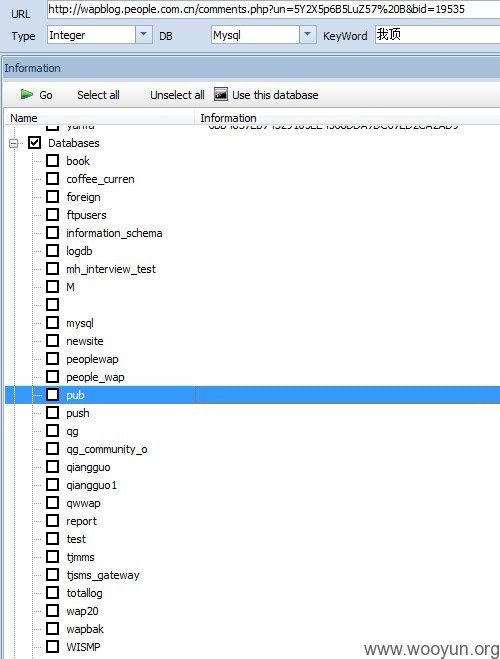Check the qiangguo1 checkbox

coord(53,485)
